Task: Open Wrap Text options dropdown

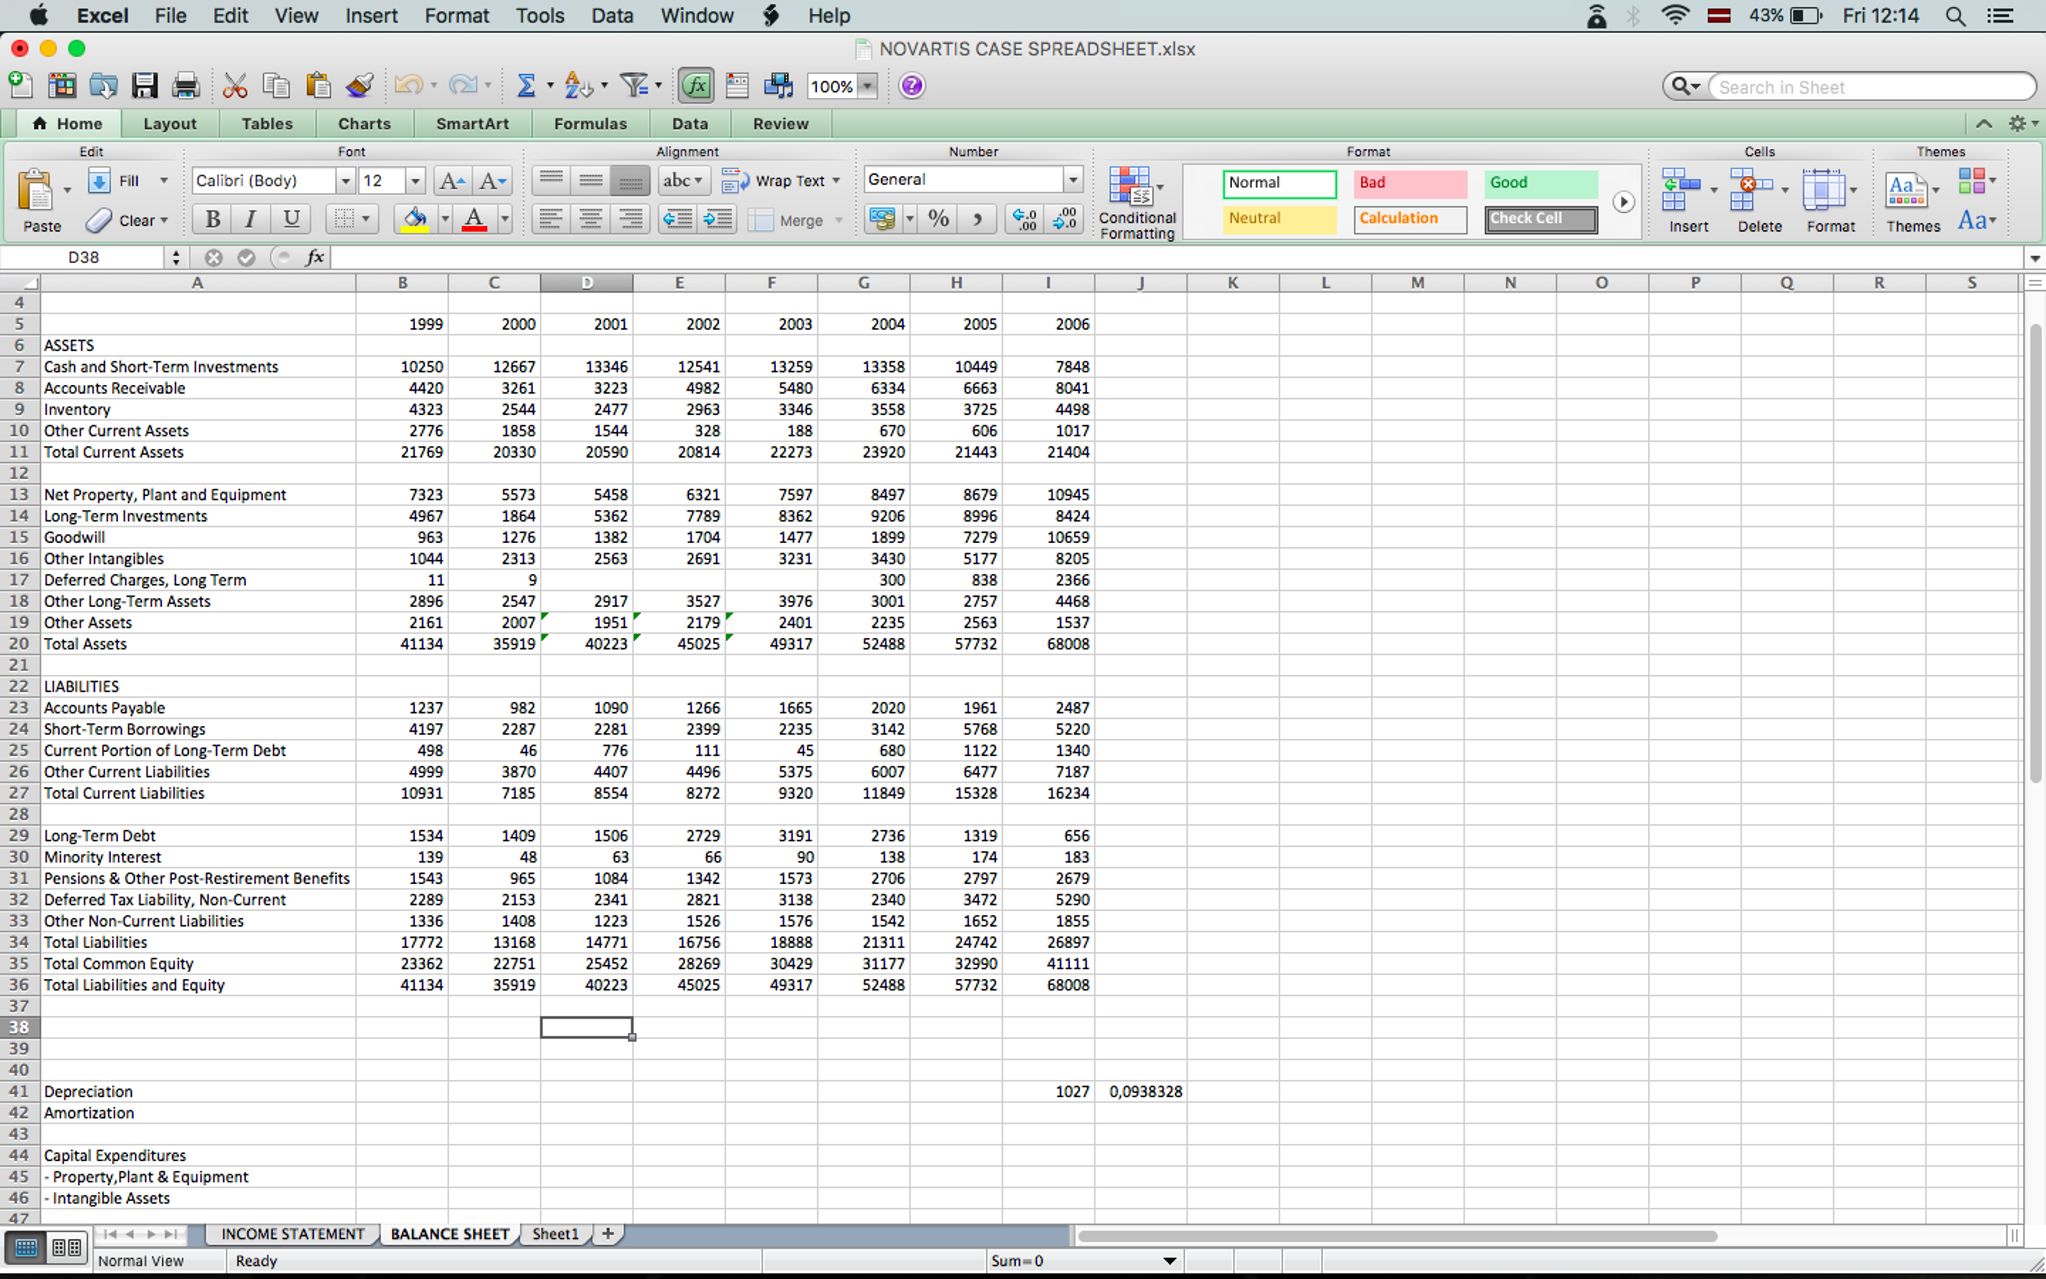Action: 836,181
